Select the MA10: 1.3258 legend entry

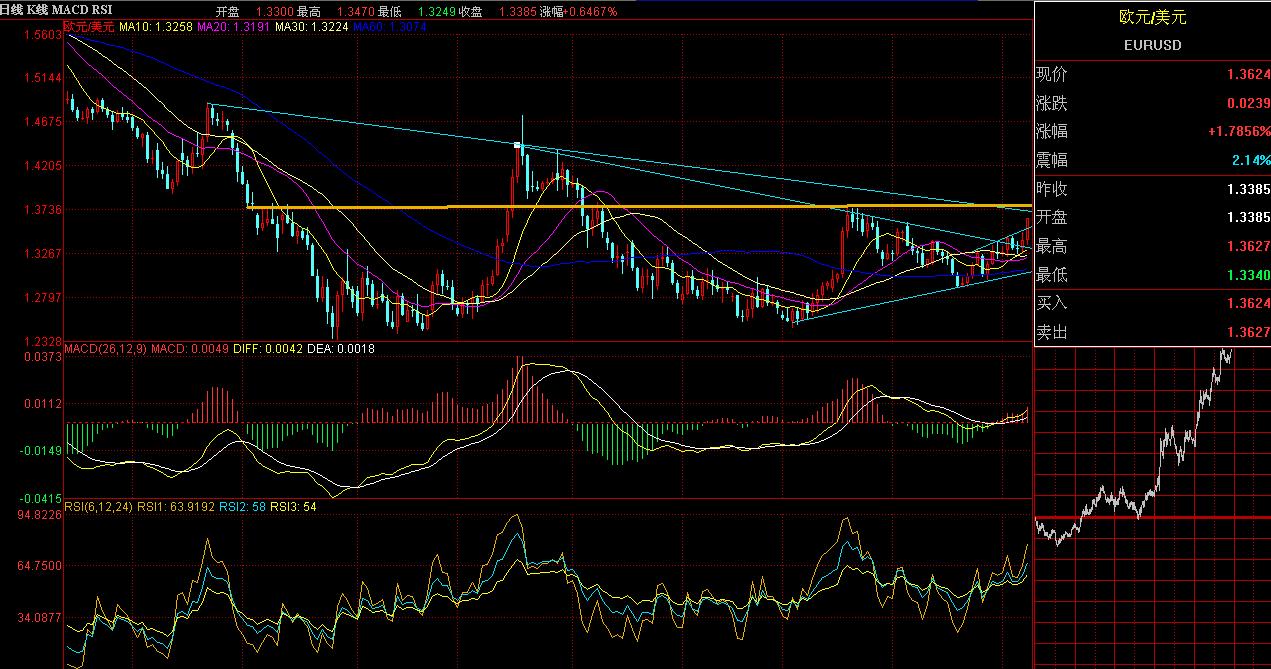coord(156,27)
